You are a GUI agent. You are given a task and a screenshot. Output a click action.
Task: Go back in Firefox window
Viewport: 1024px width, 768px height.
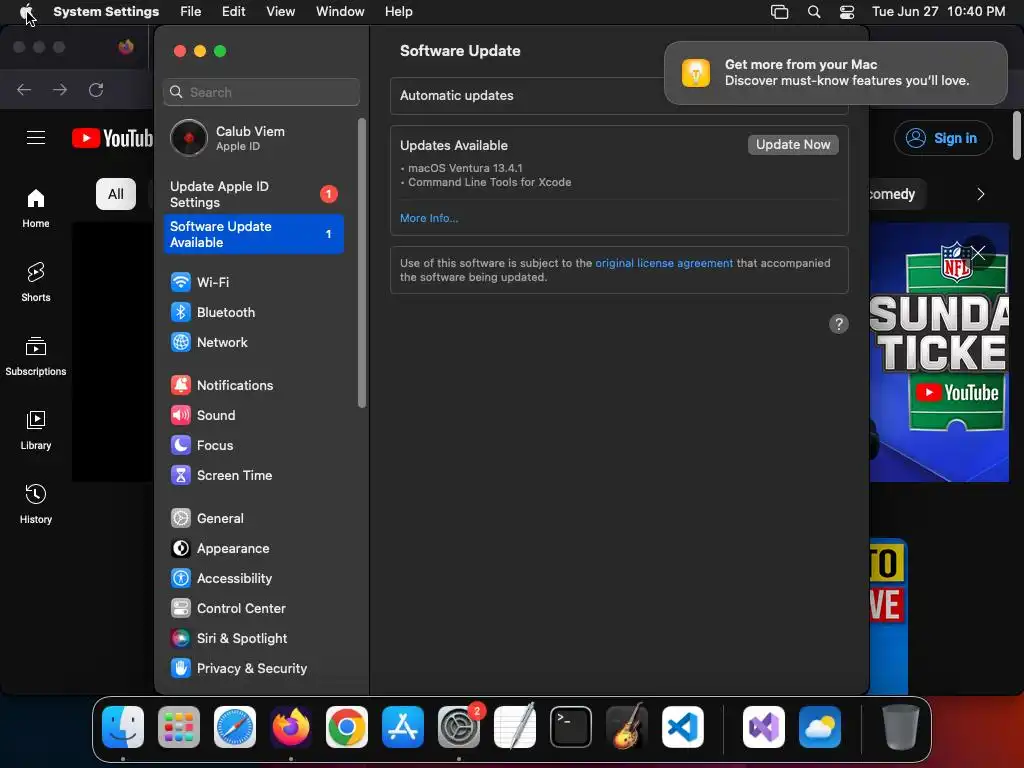pyautogui.click(x=24, y=89)
